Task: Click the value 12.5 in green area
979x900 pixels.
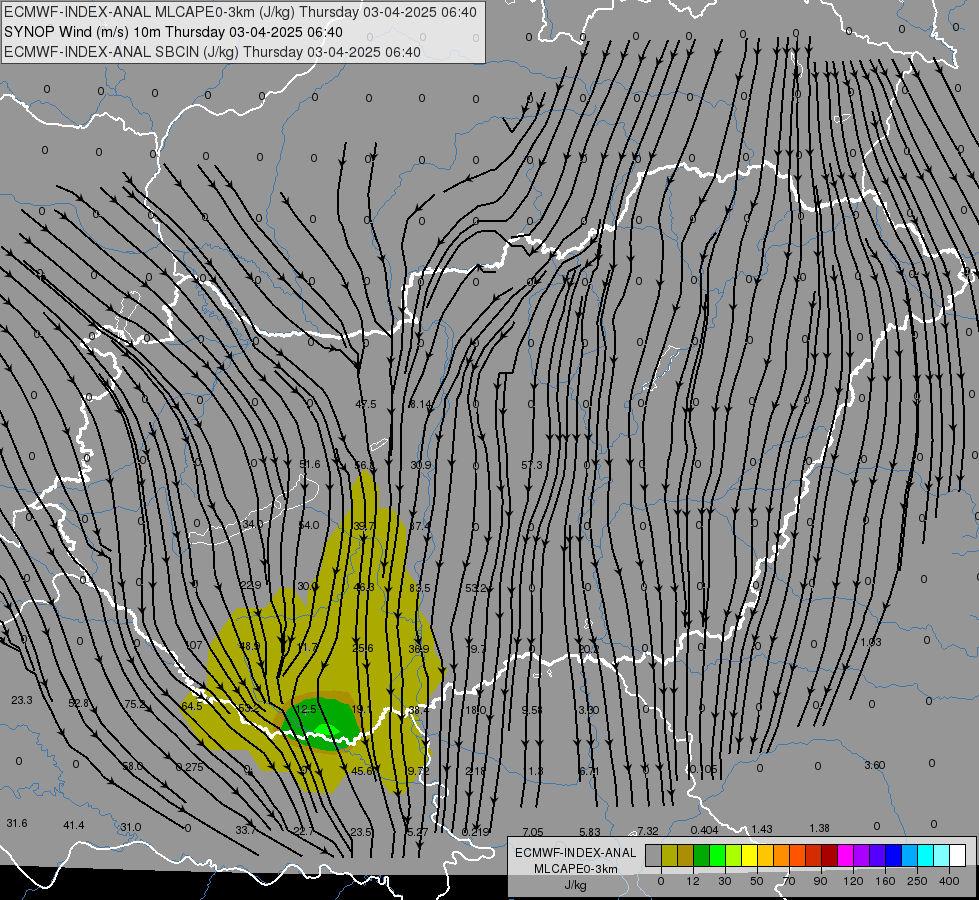Action: tap(306, 709)
